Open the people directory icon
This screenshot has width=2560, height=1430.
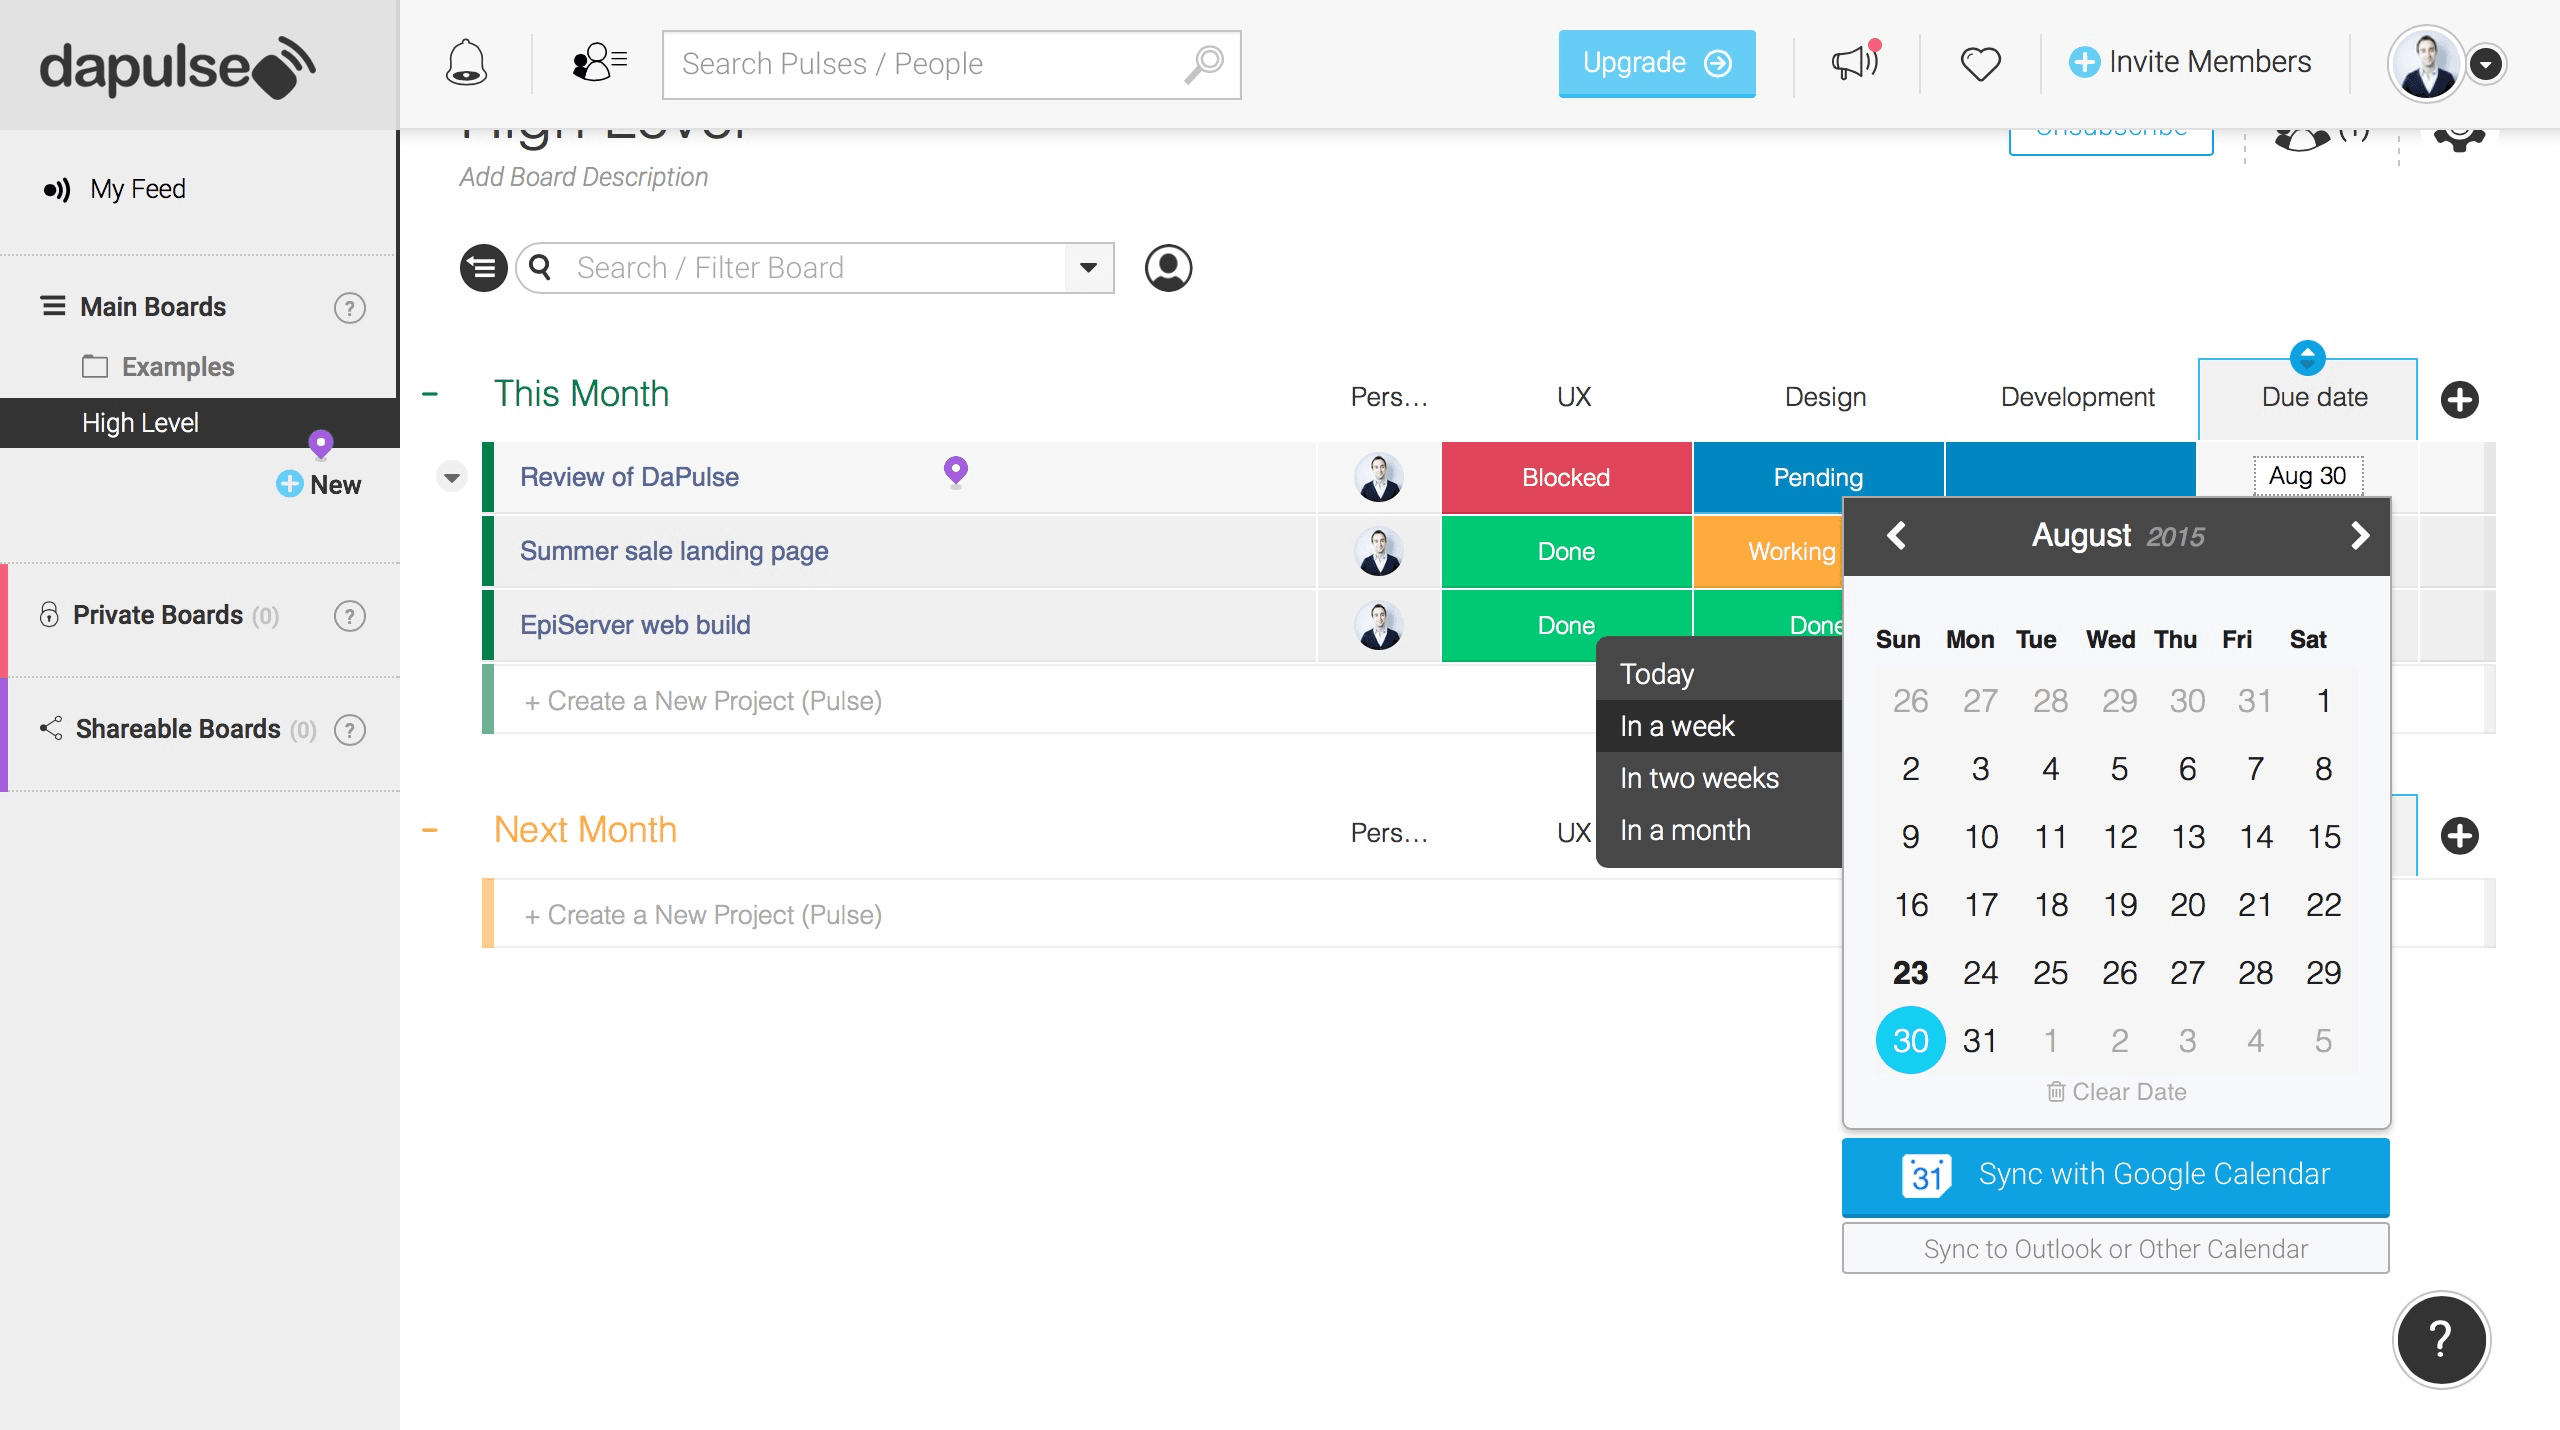tap(599, 62)
